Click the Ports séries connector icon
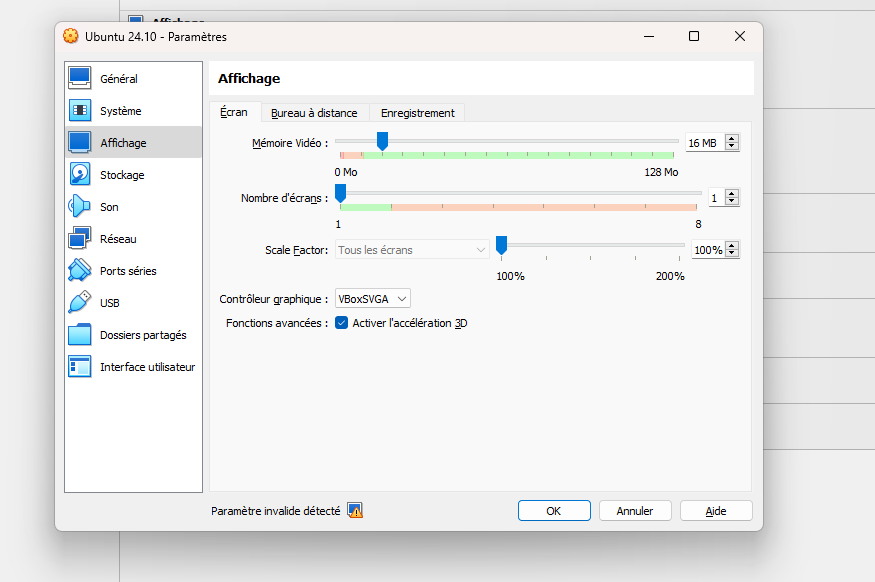The height and width of the screenshot is (582, 875). (80, 270)
